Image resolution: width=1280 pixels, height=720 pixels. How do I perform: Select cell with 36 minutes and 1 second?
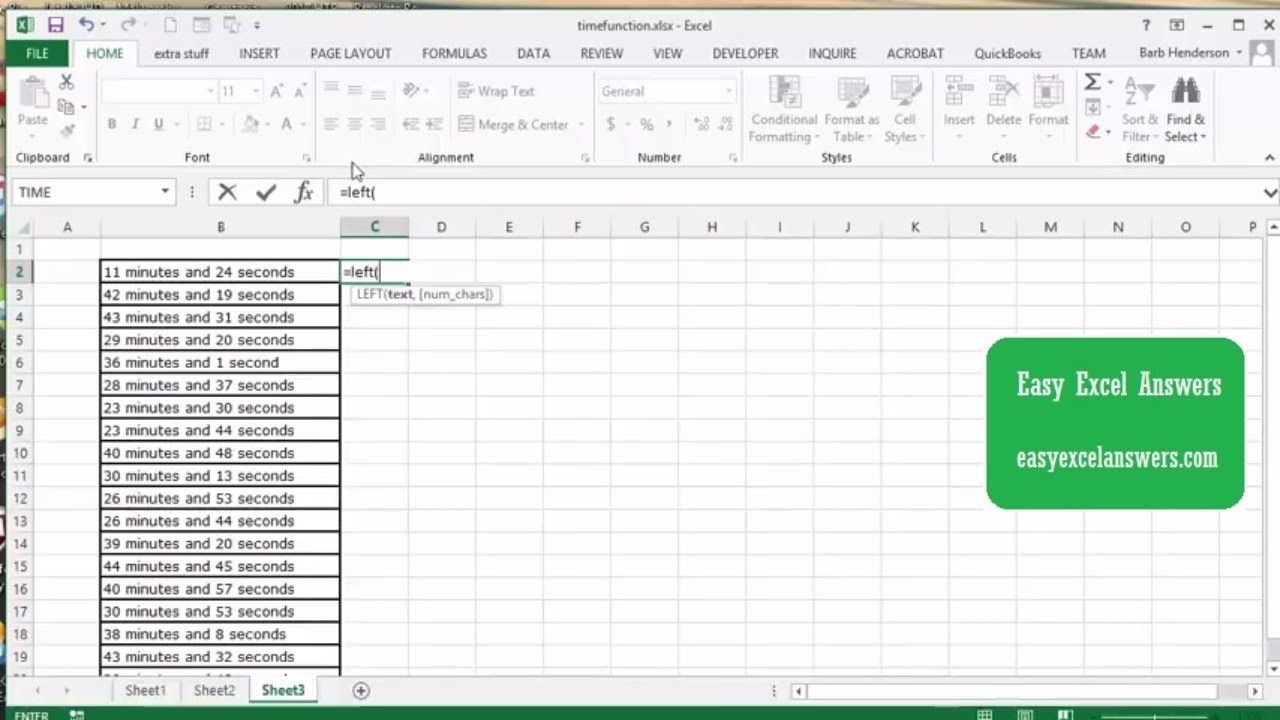[220, 362]
